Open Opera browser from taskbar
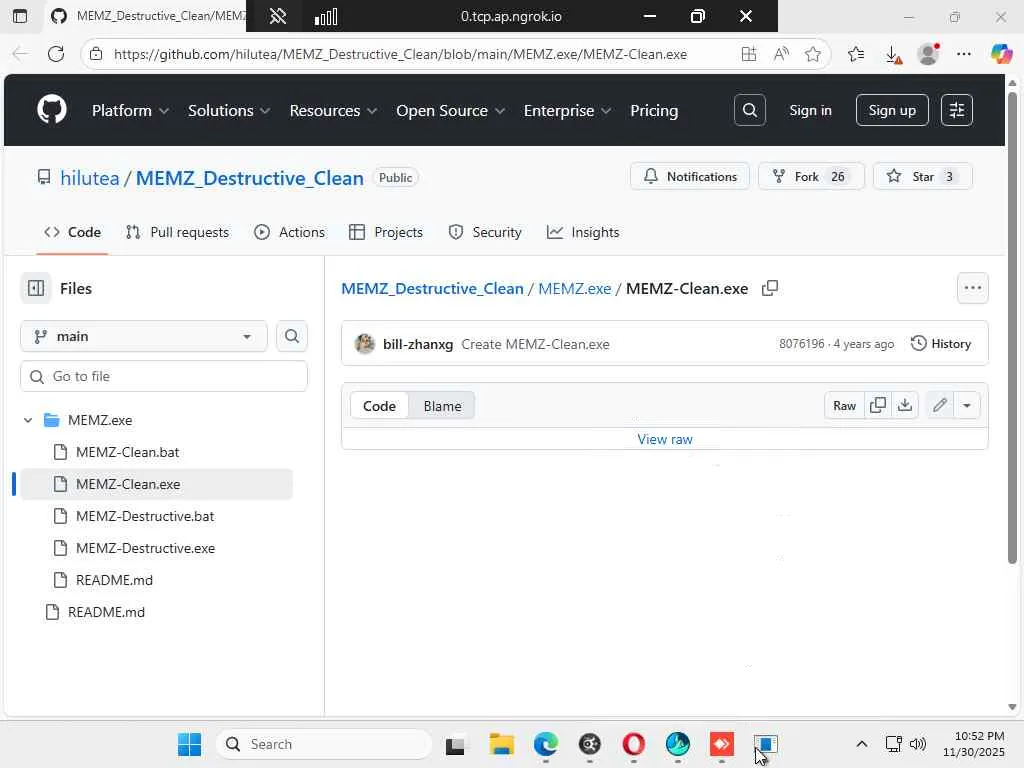Screen dimensions: 1024x768 point(633,744)
